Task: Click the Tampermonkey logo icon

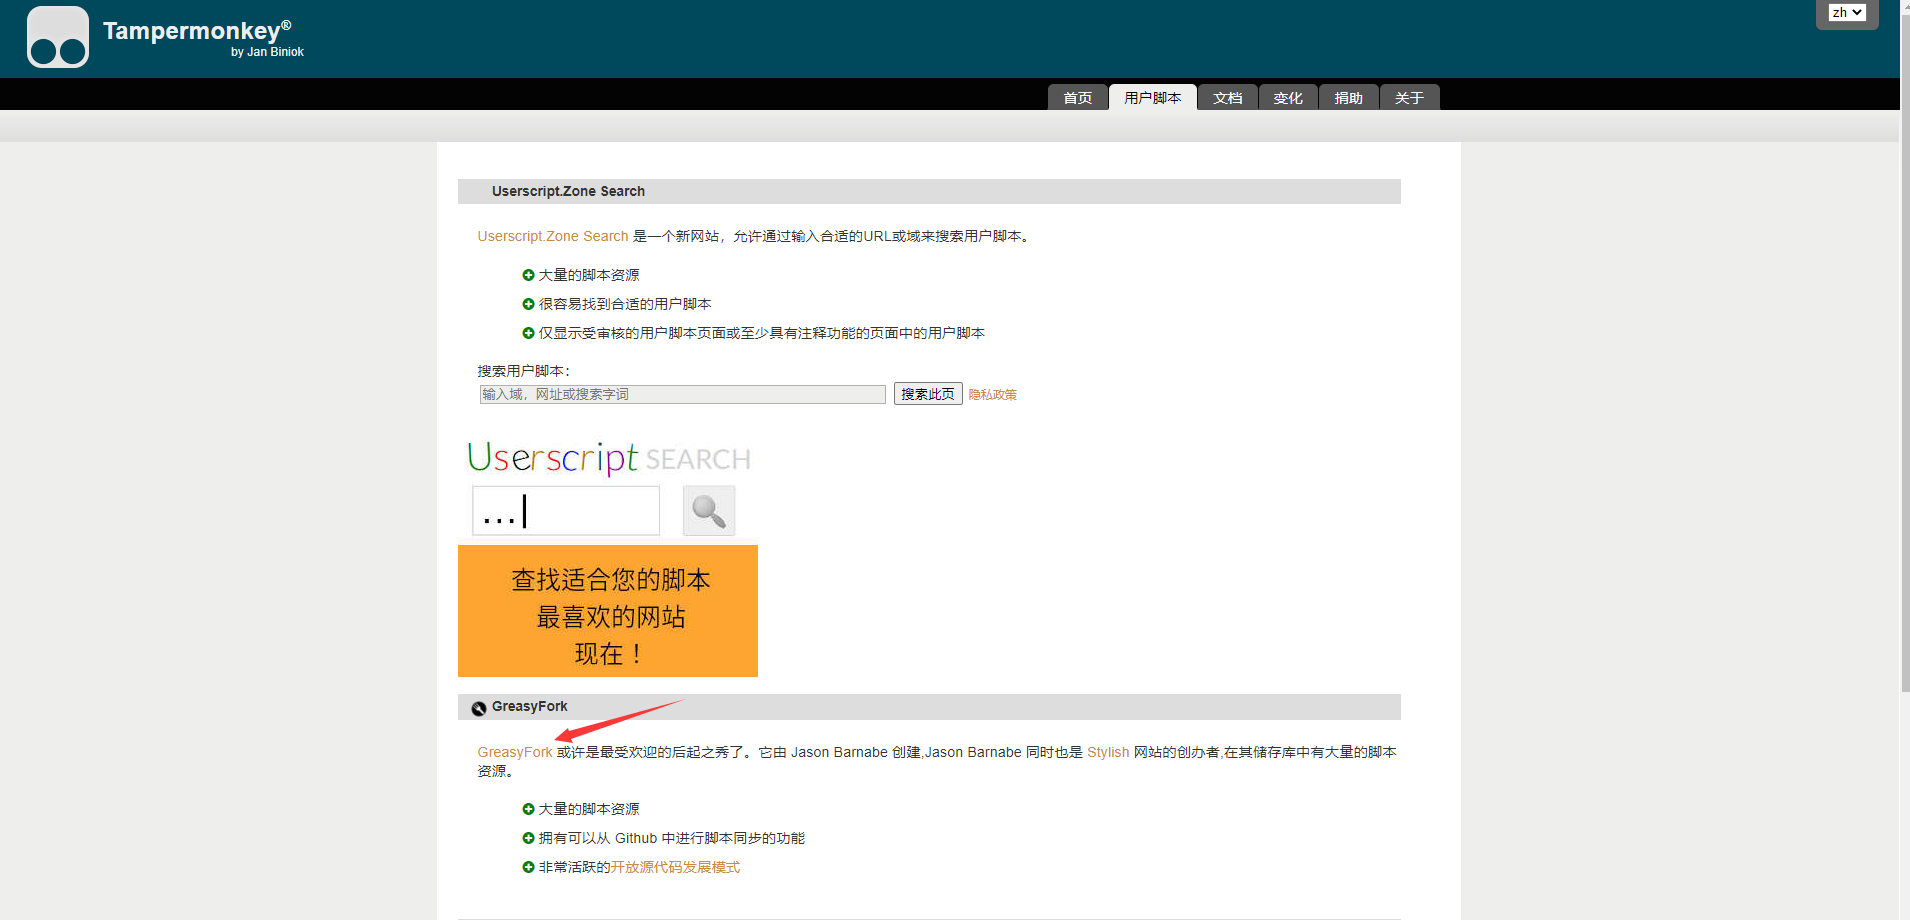Action: click(58, 37)
